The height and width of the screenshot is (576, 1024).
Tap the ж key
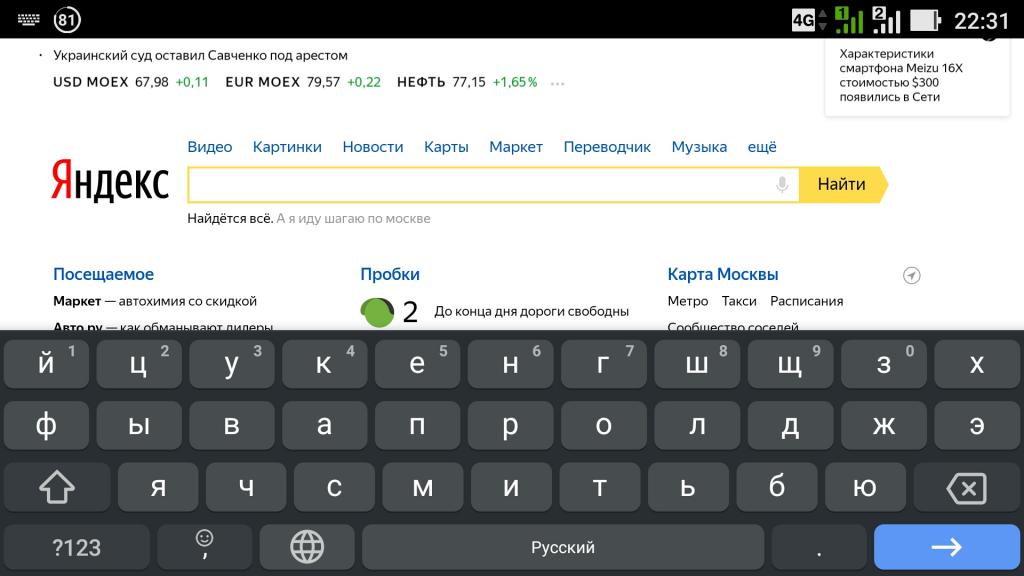click(x=884, y=425)
